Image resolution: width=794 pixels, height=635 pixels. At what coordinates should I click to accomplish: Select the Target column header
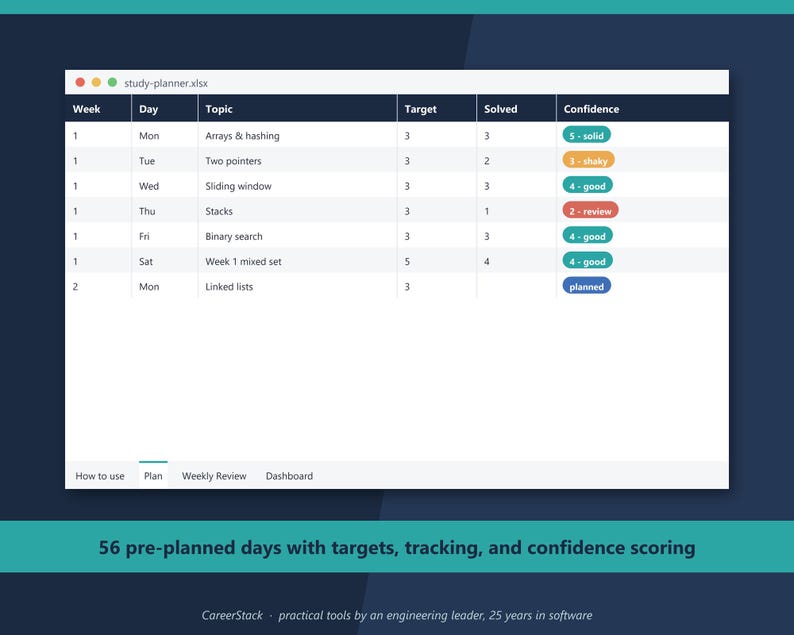pyautogui.click(x=436, y=109)
